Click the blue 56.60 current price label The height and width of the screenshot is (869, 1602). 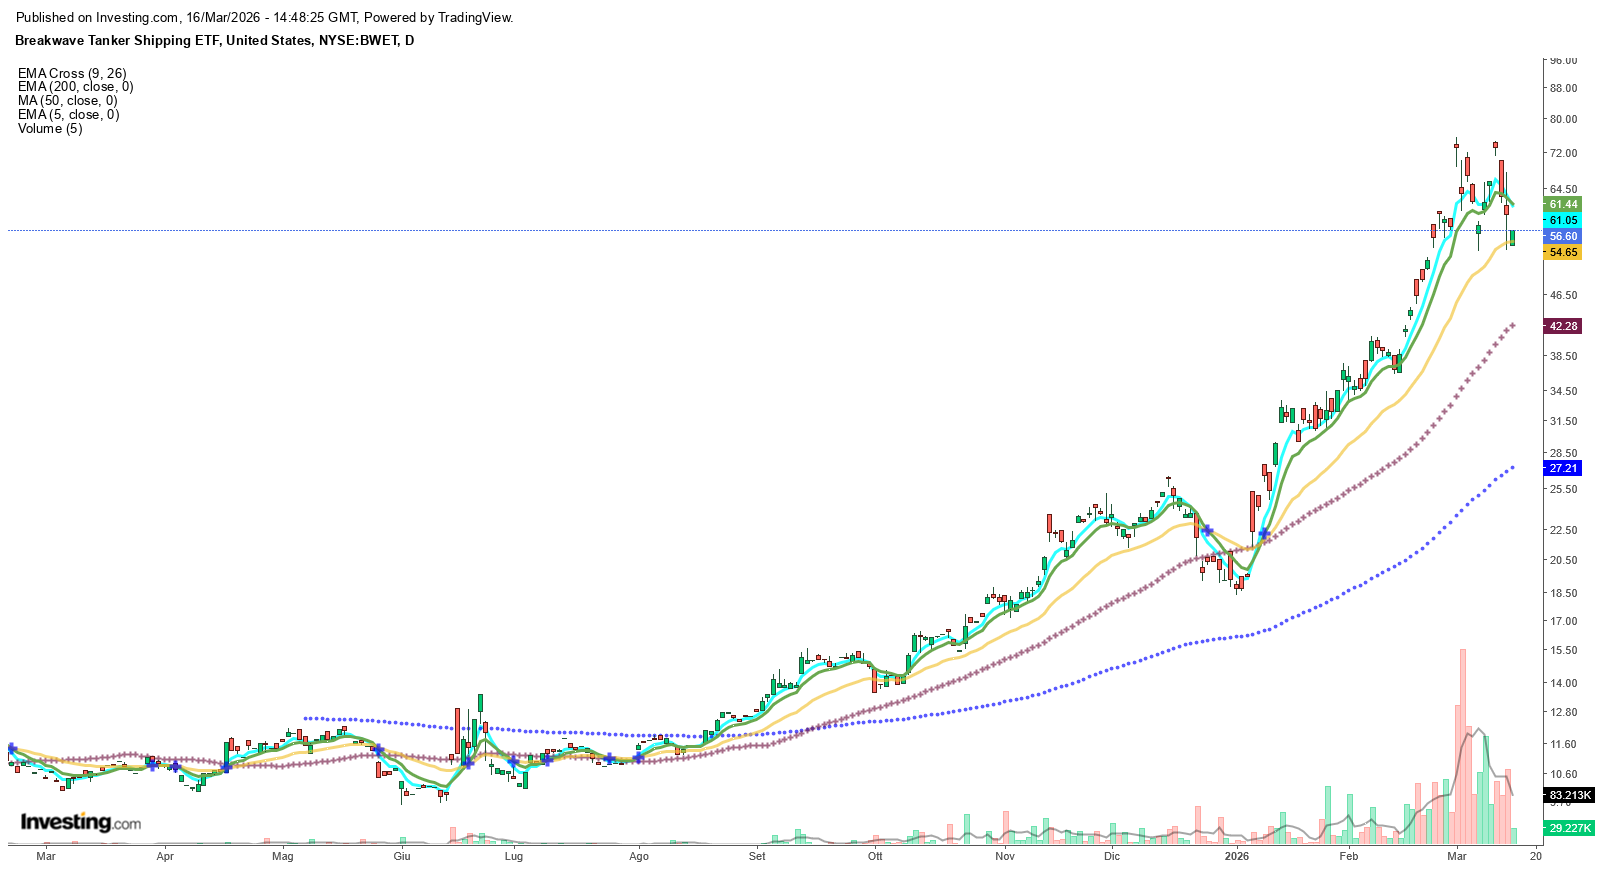[1563, 237]
